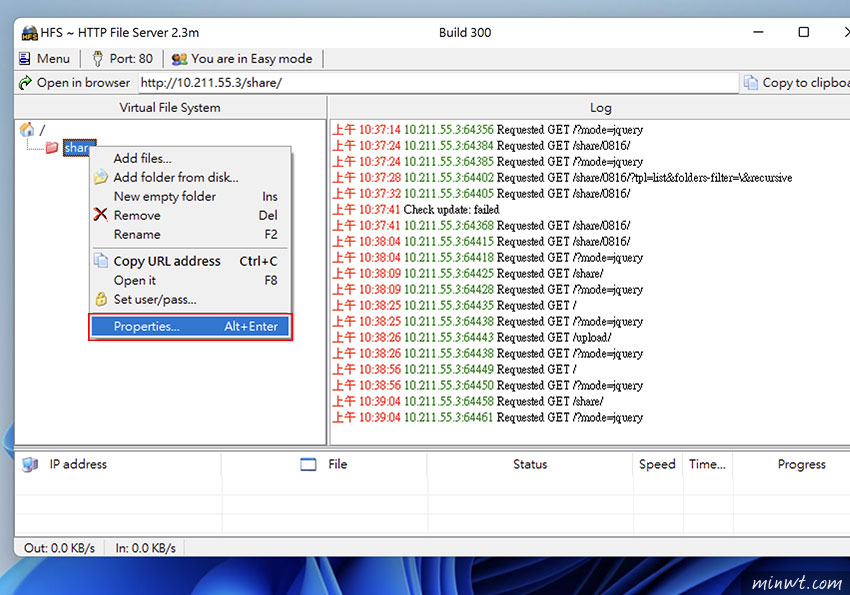Choose New empty folder
850x595 pixels.
(x=190, y=196)
